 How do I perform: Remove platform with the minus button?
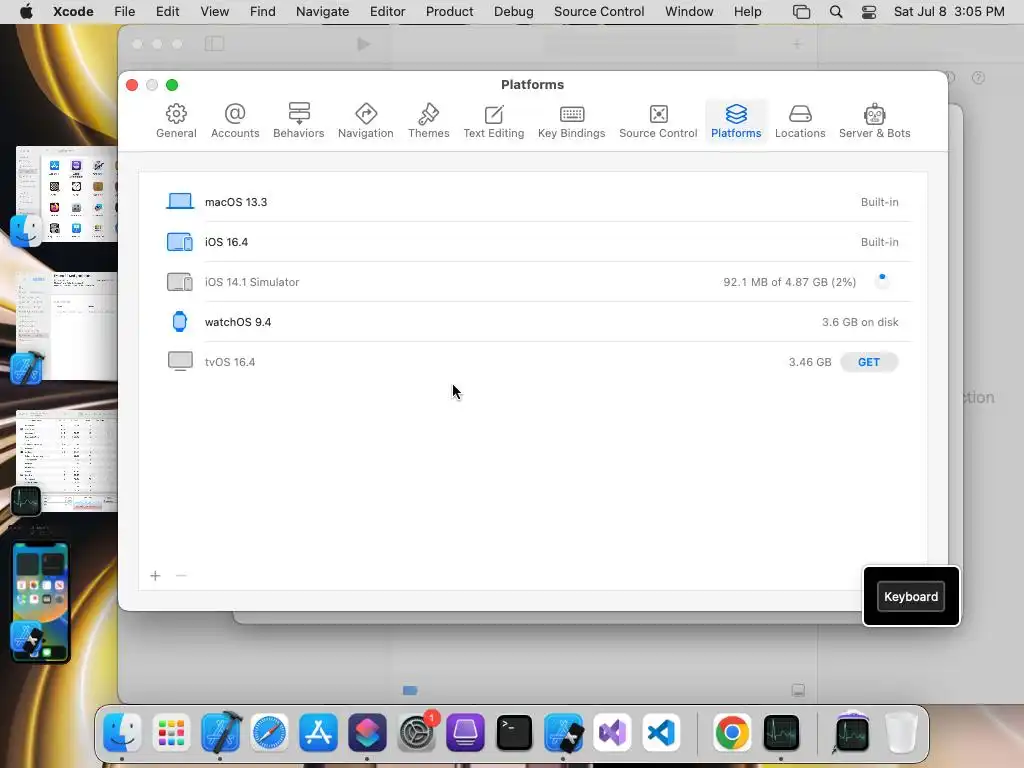181,575
